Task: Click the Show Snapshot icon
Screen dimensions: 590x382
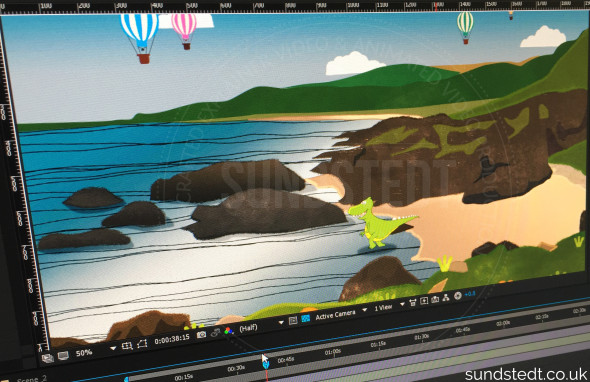Action: pos(215,332)
